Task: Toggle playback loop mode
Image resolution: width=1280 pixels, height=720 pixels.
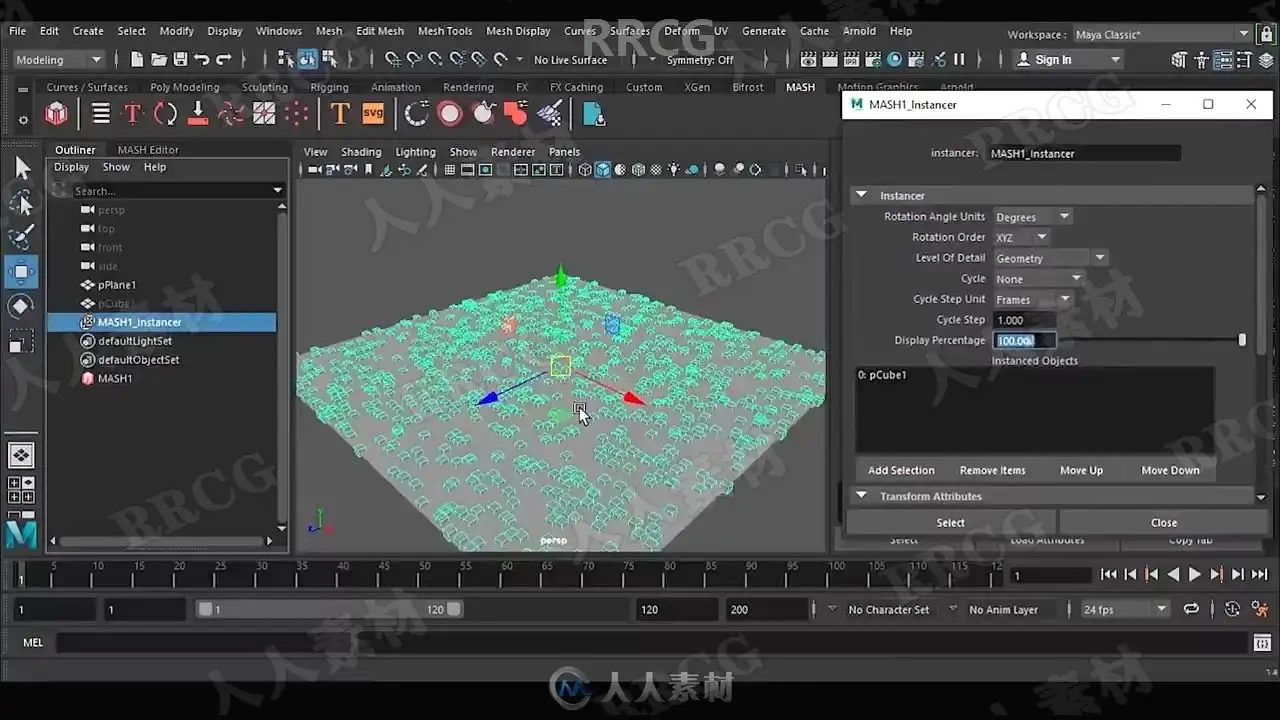Action: click(1191, 608)
